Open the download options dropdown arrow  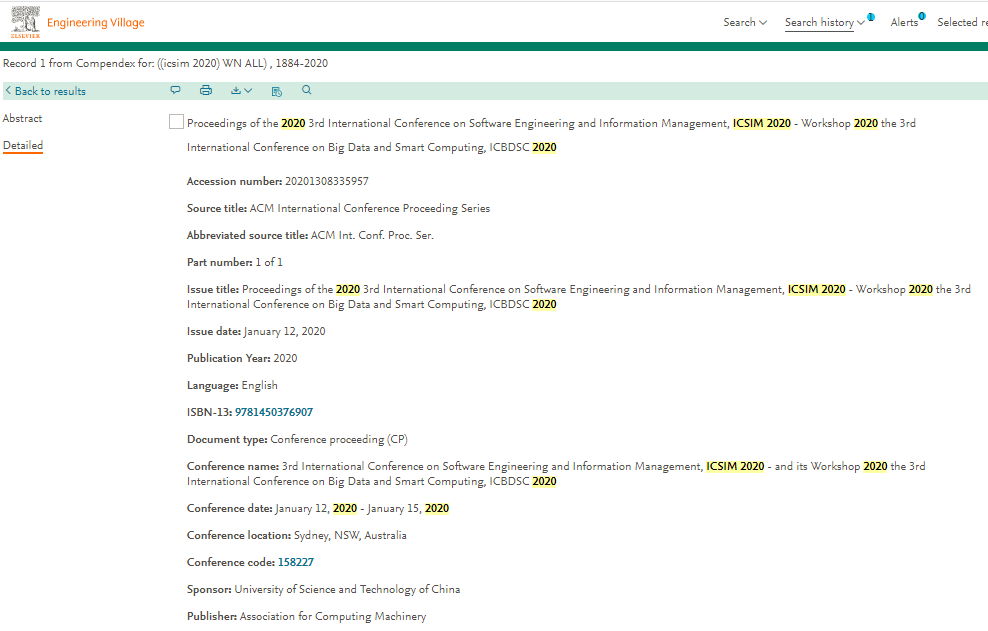(248, 91)
